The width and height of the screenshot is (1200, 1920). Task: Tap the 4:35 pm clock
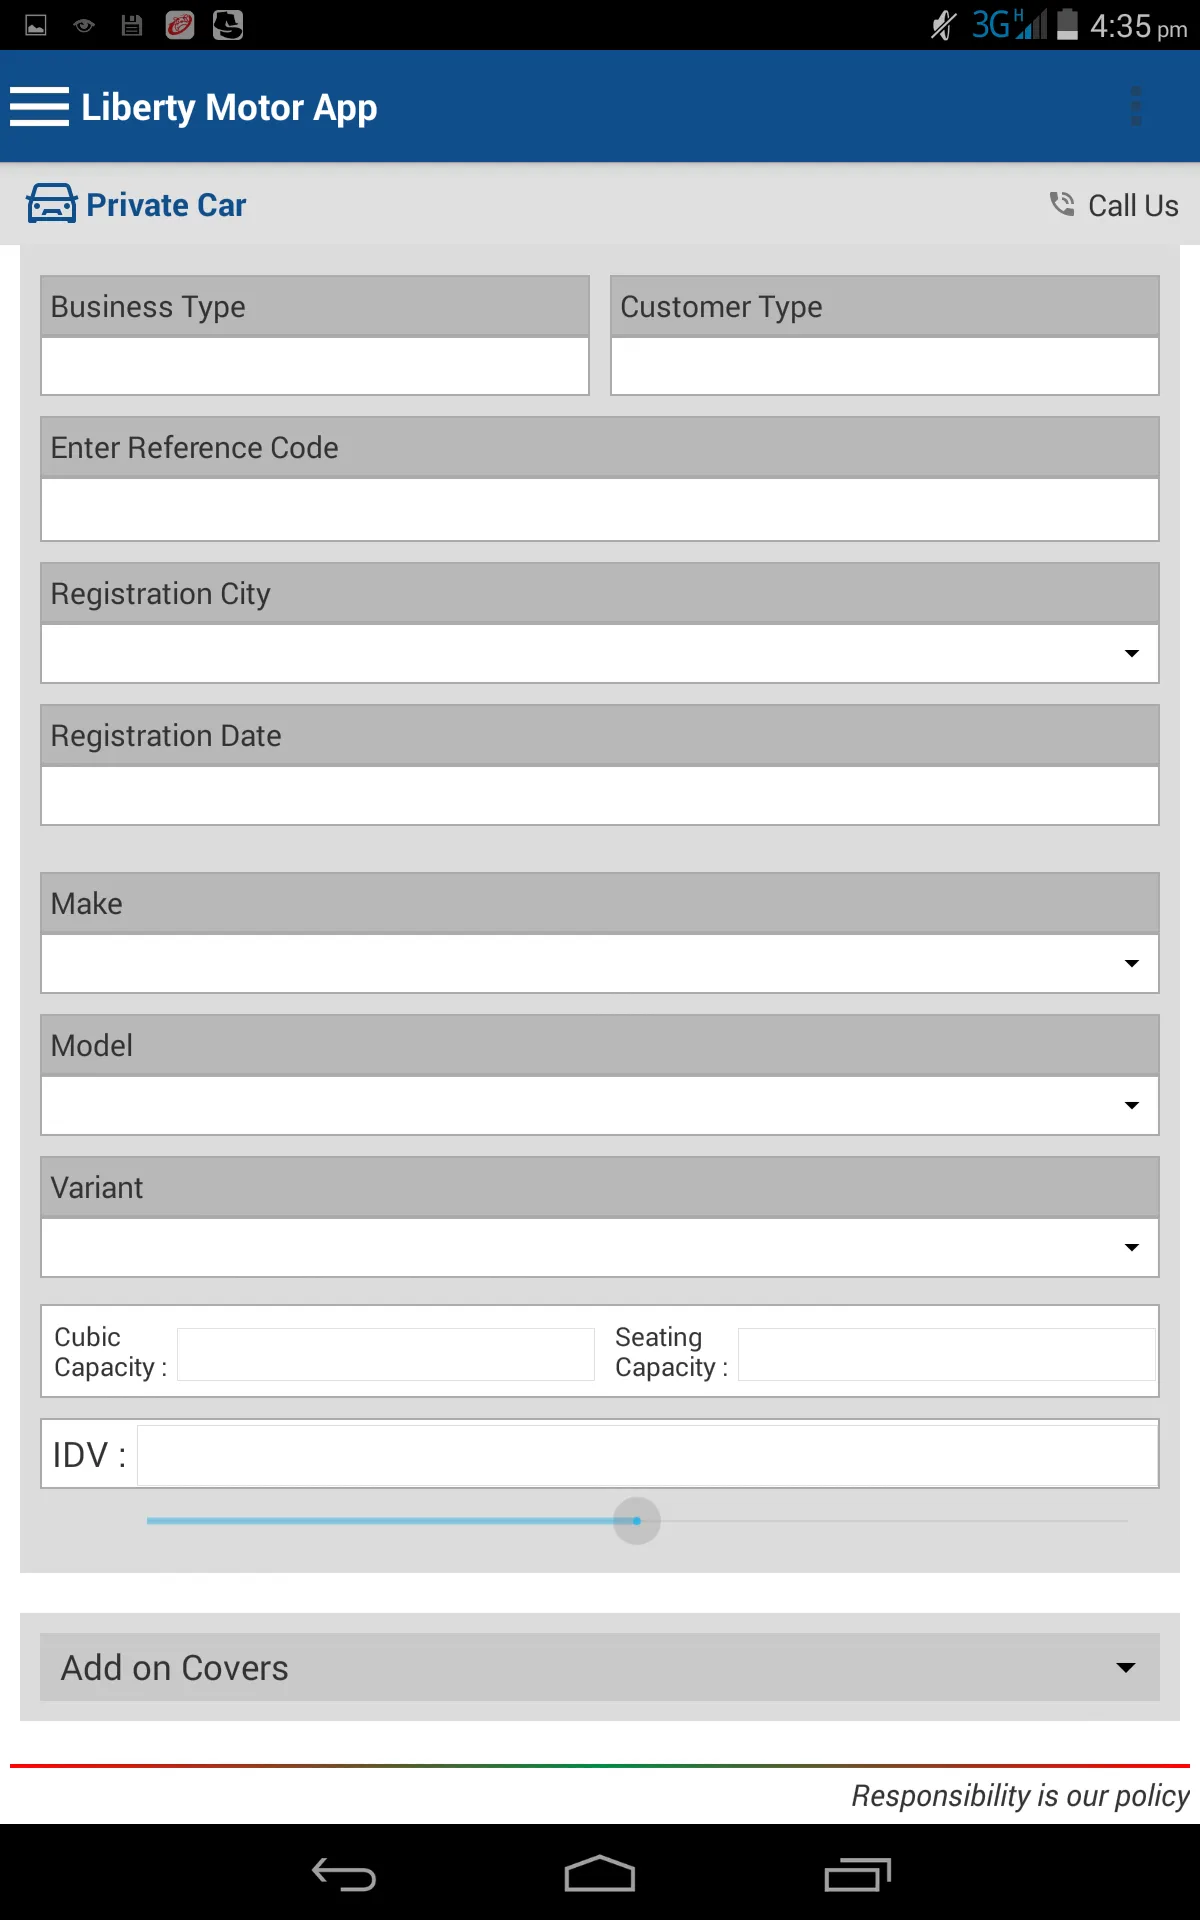[x=1139, y=26]
